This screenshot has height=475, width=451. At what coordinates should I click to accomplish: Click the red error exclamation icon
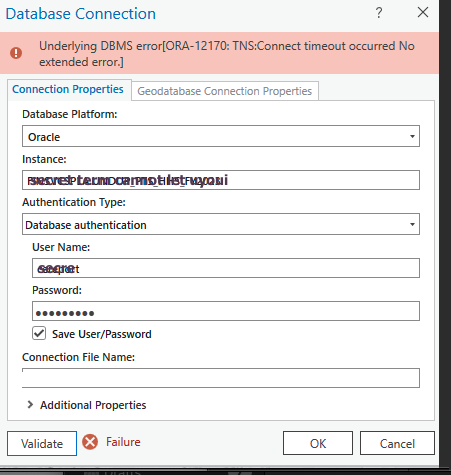(x=16, y=53)
